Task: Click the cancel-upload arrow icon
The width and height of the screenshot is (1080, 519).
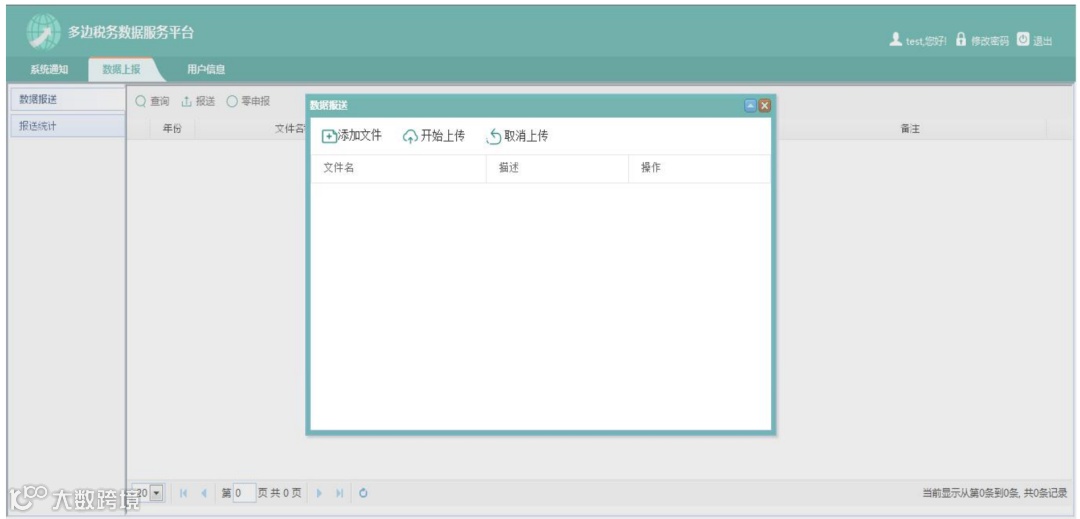Action: pyautogui.click(x=493, y=136)
